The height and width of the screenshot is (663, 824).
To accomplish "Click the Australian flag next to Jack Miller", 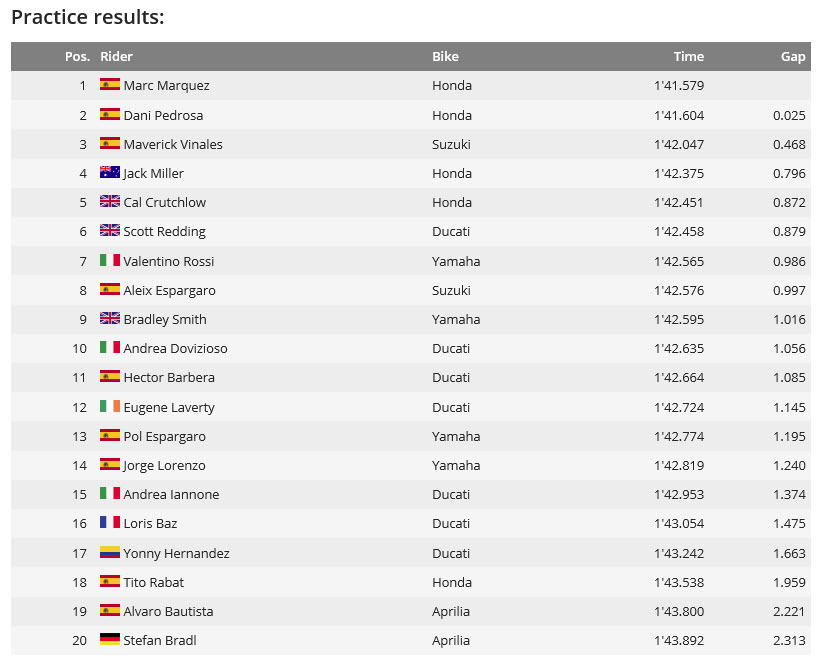I will pyautogui.click(x=110, y=173).
